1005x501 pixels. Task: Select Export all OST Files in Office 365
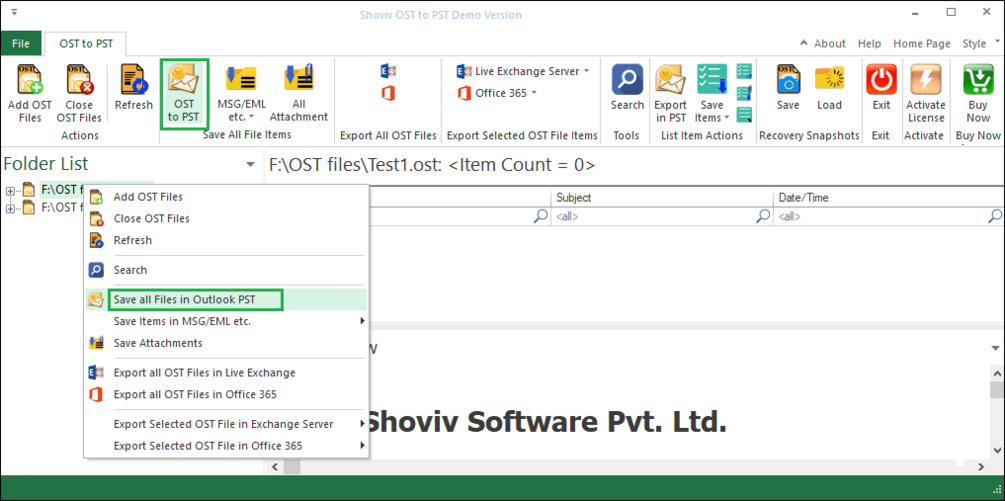pos(226,395)
